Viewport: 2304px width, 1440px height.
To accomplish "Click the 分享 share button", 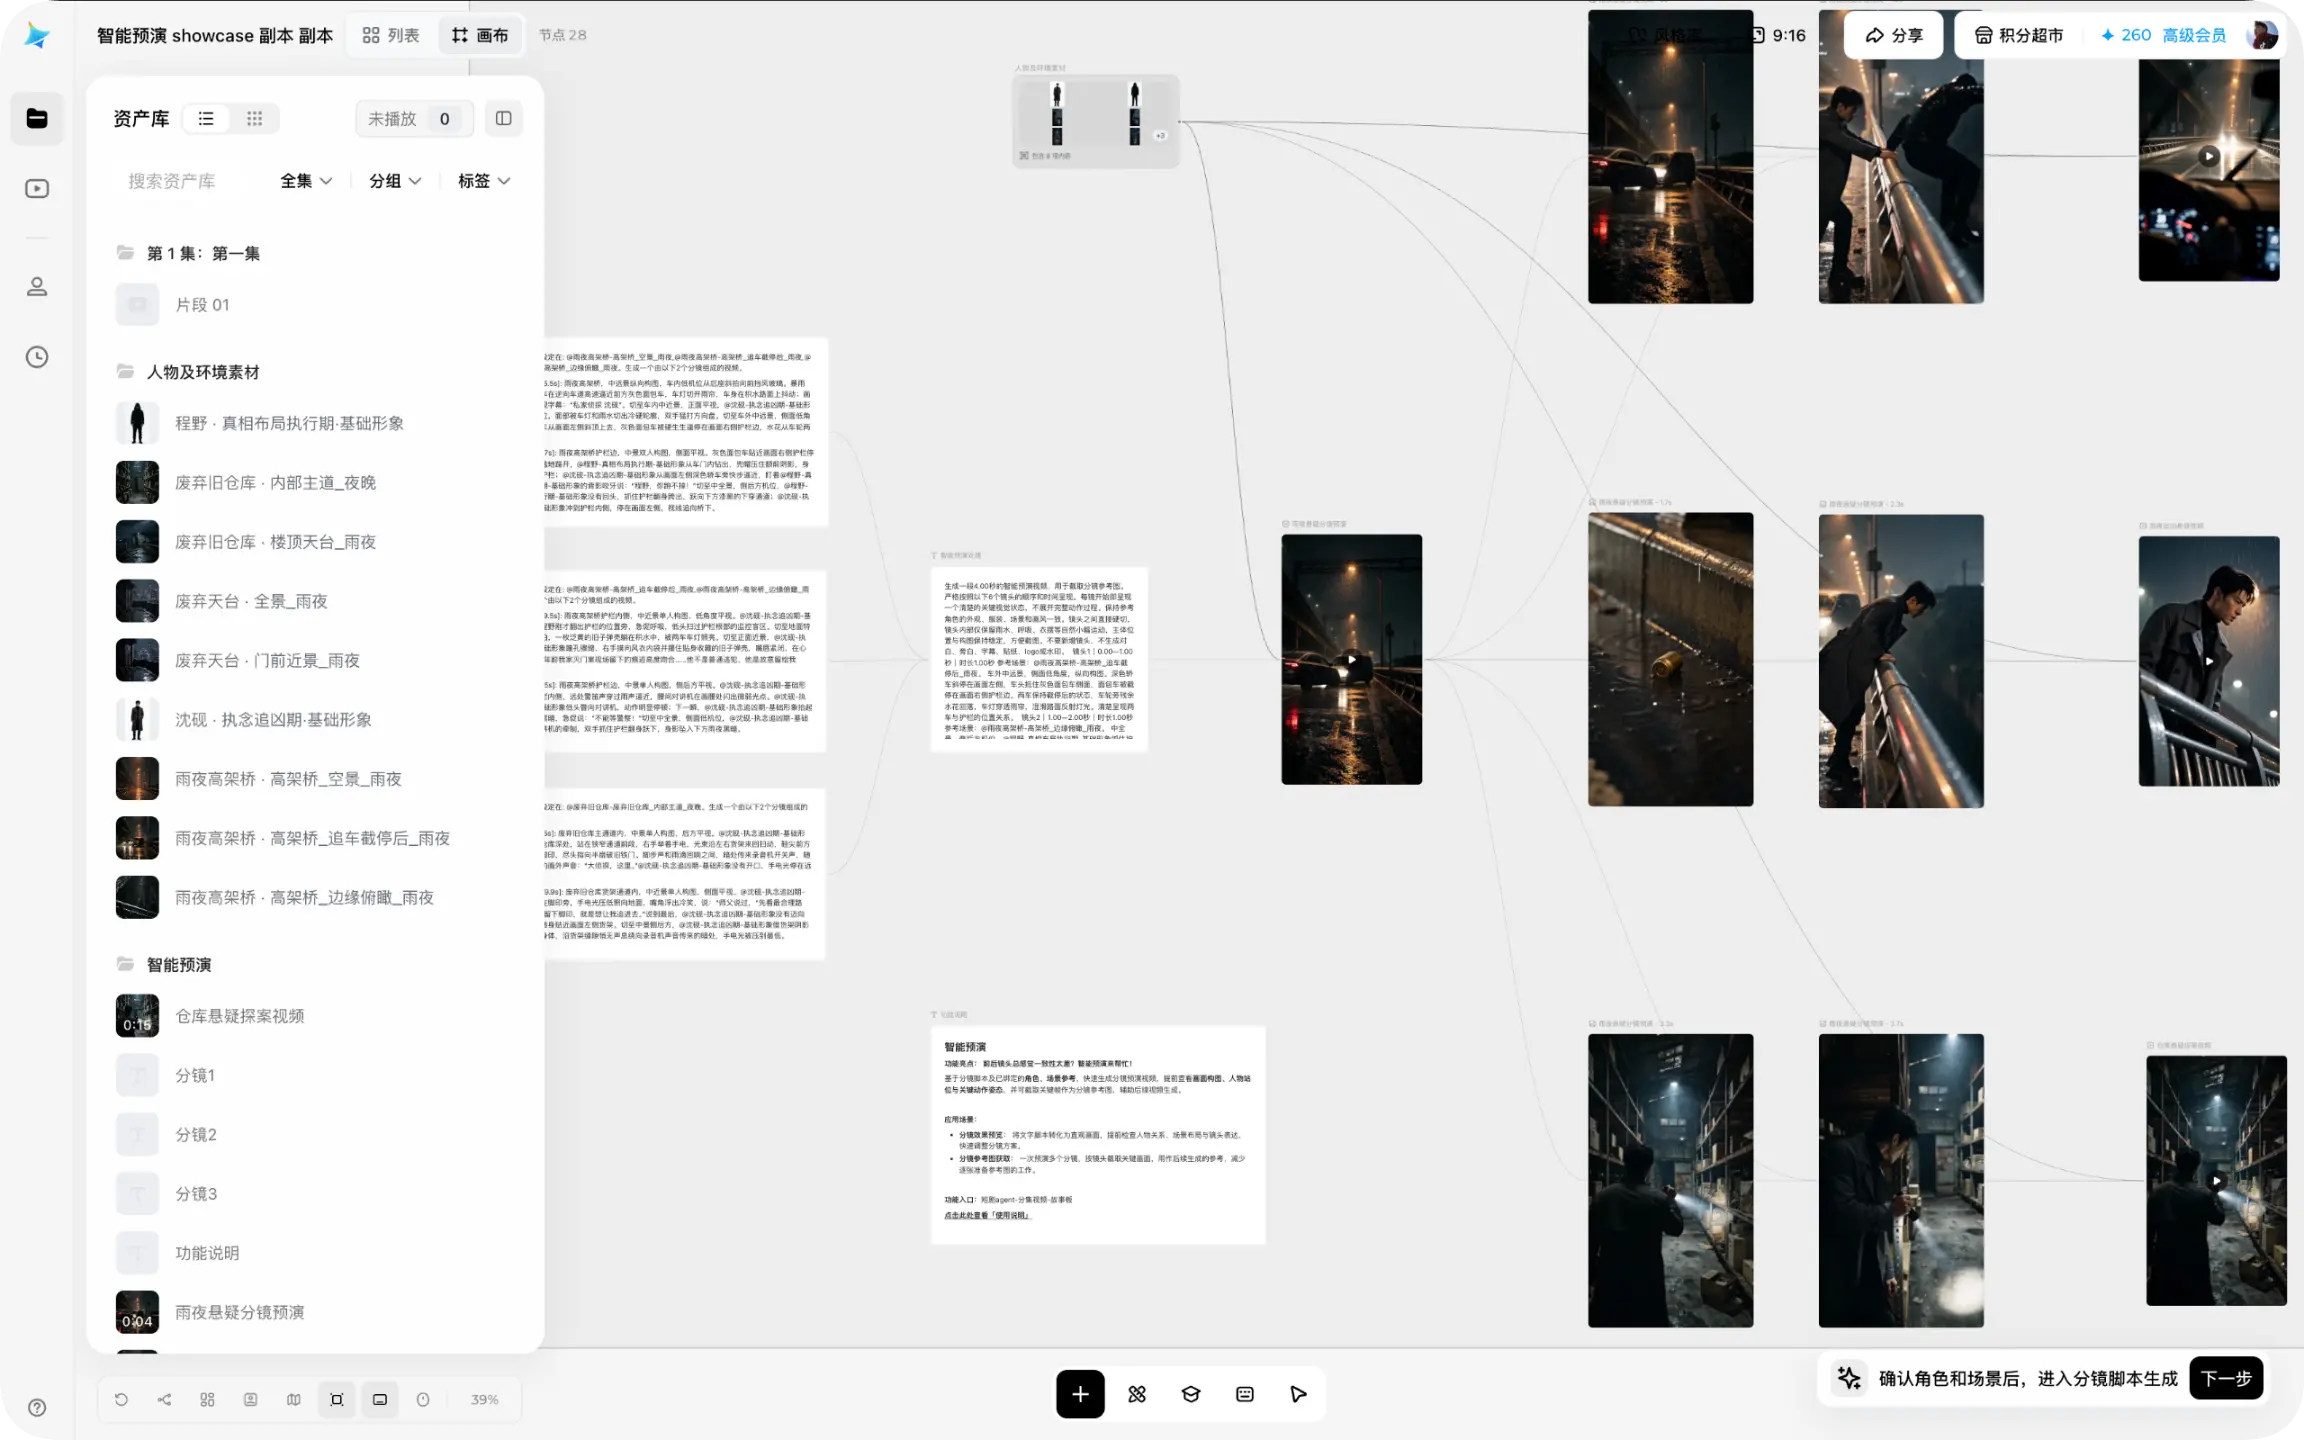I will point(1894,35).
